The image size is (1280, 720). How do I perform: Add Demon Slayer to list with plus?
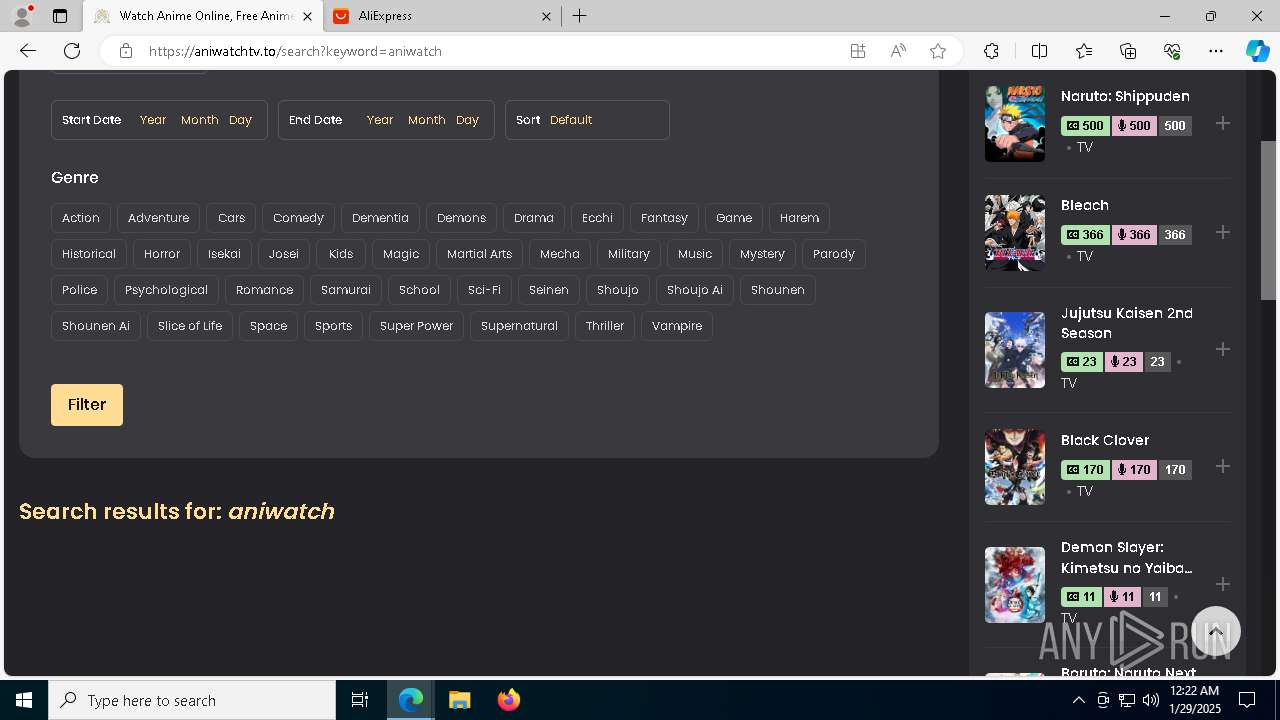coord(1222,584)
